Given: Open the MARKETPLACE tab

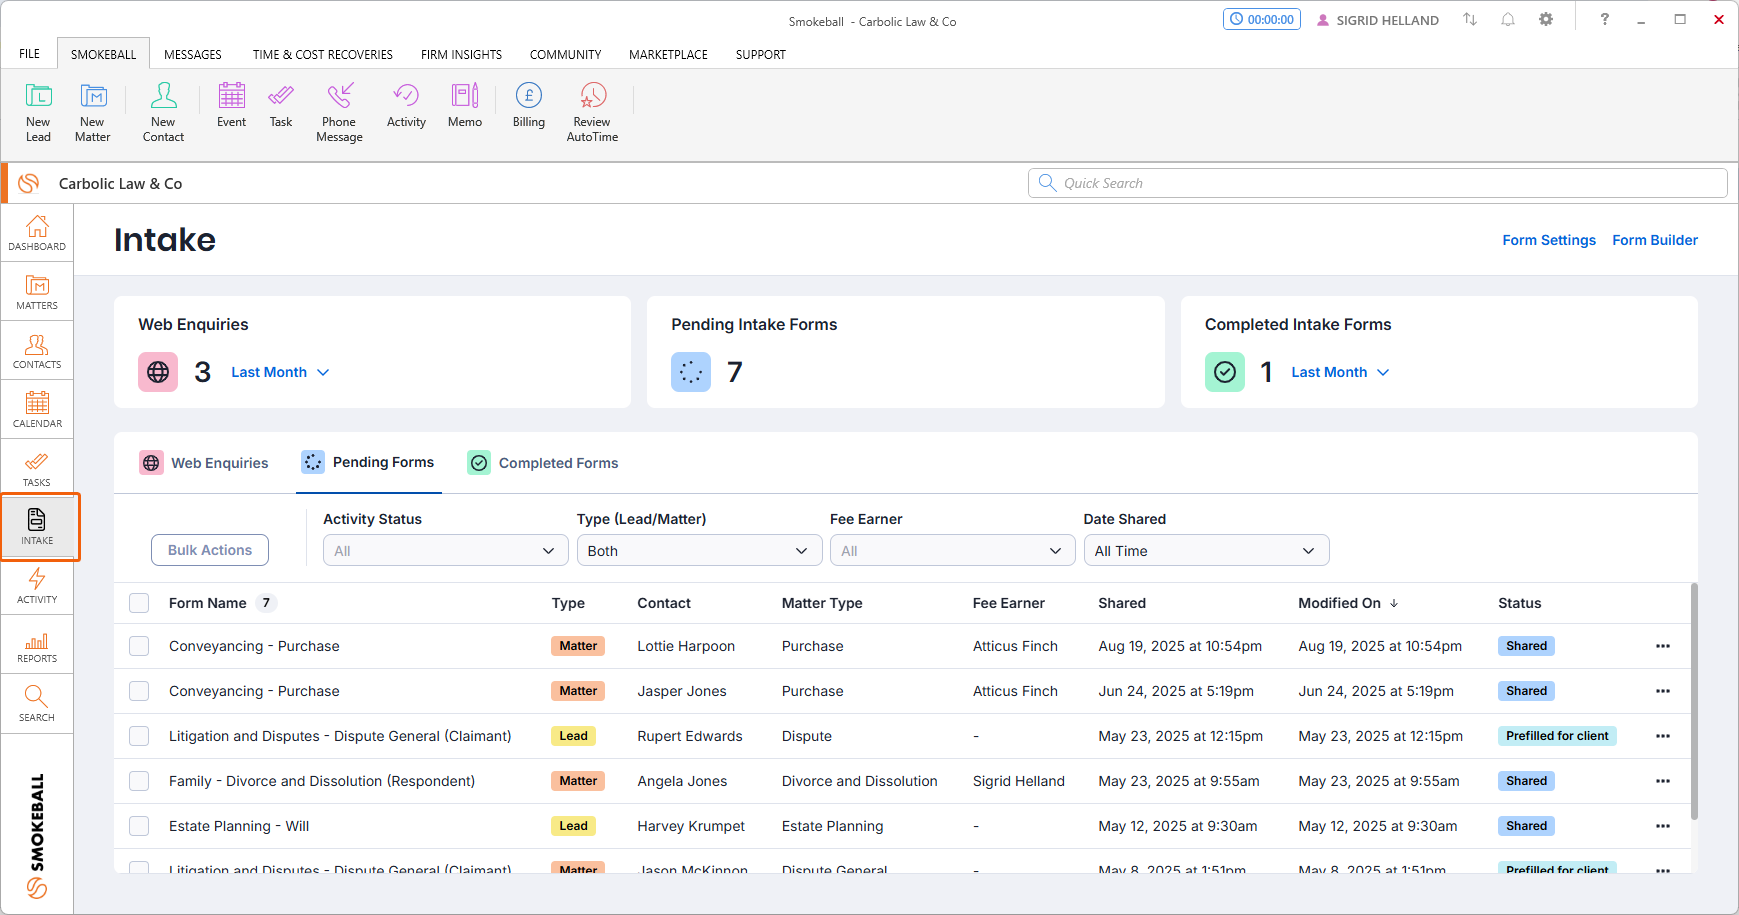Looking at the screenshot, I should 668,54.
